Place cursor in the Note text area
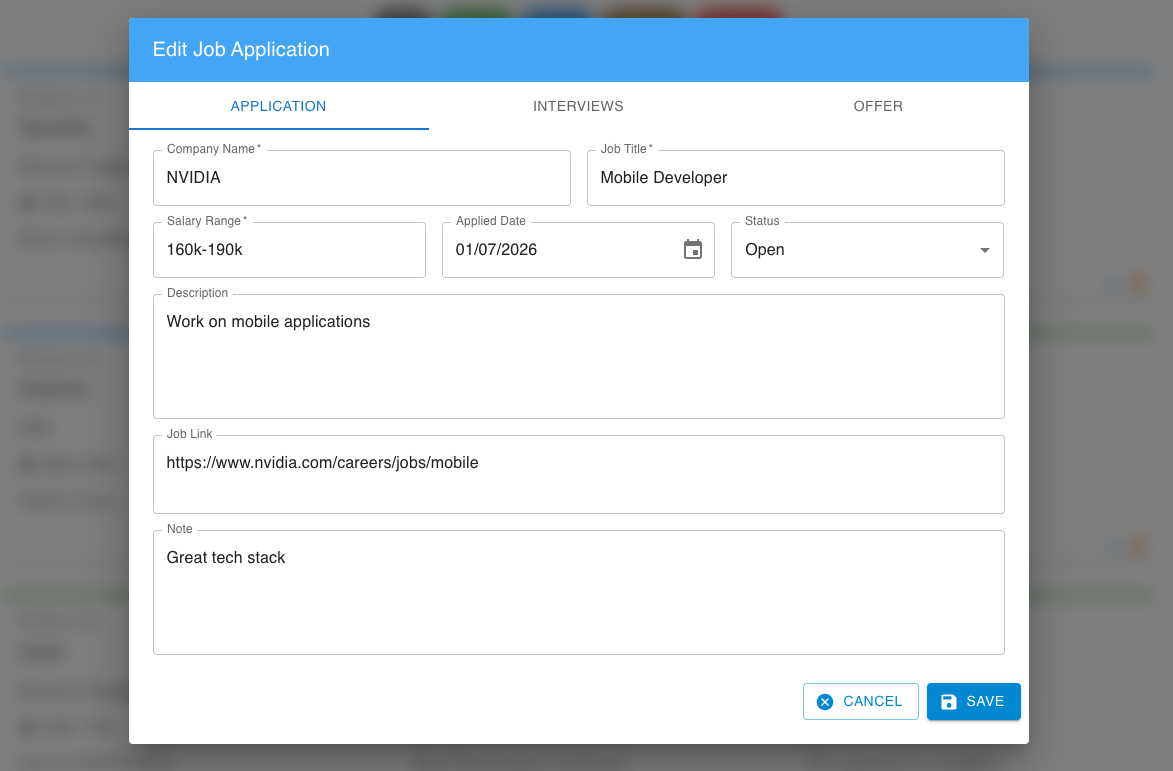This screenshot has width=1173, height=771. [x=578, y=600]
